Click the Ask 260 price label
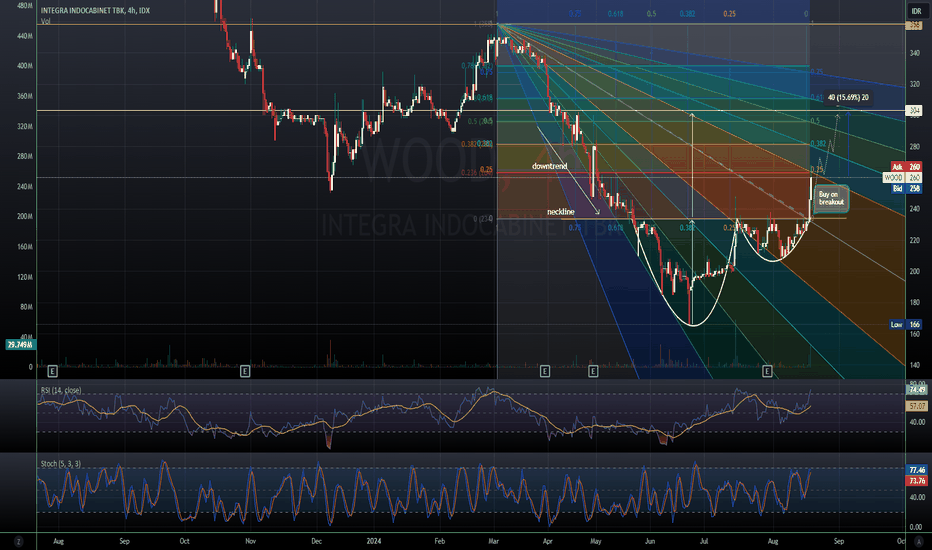Screen dimensions: 932x550 pos(906,167)
